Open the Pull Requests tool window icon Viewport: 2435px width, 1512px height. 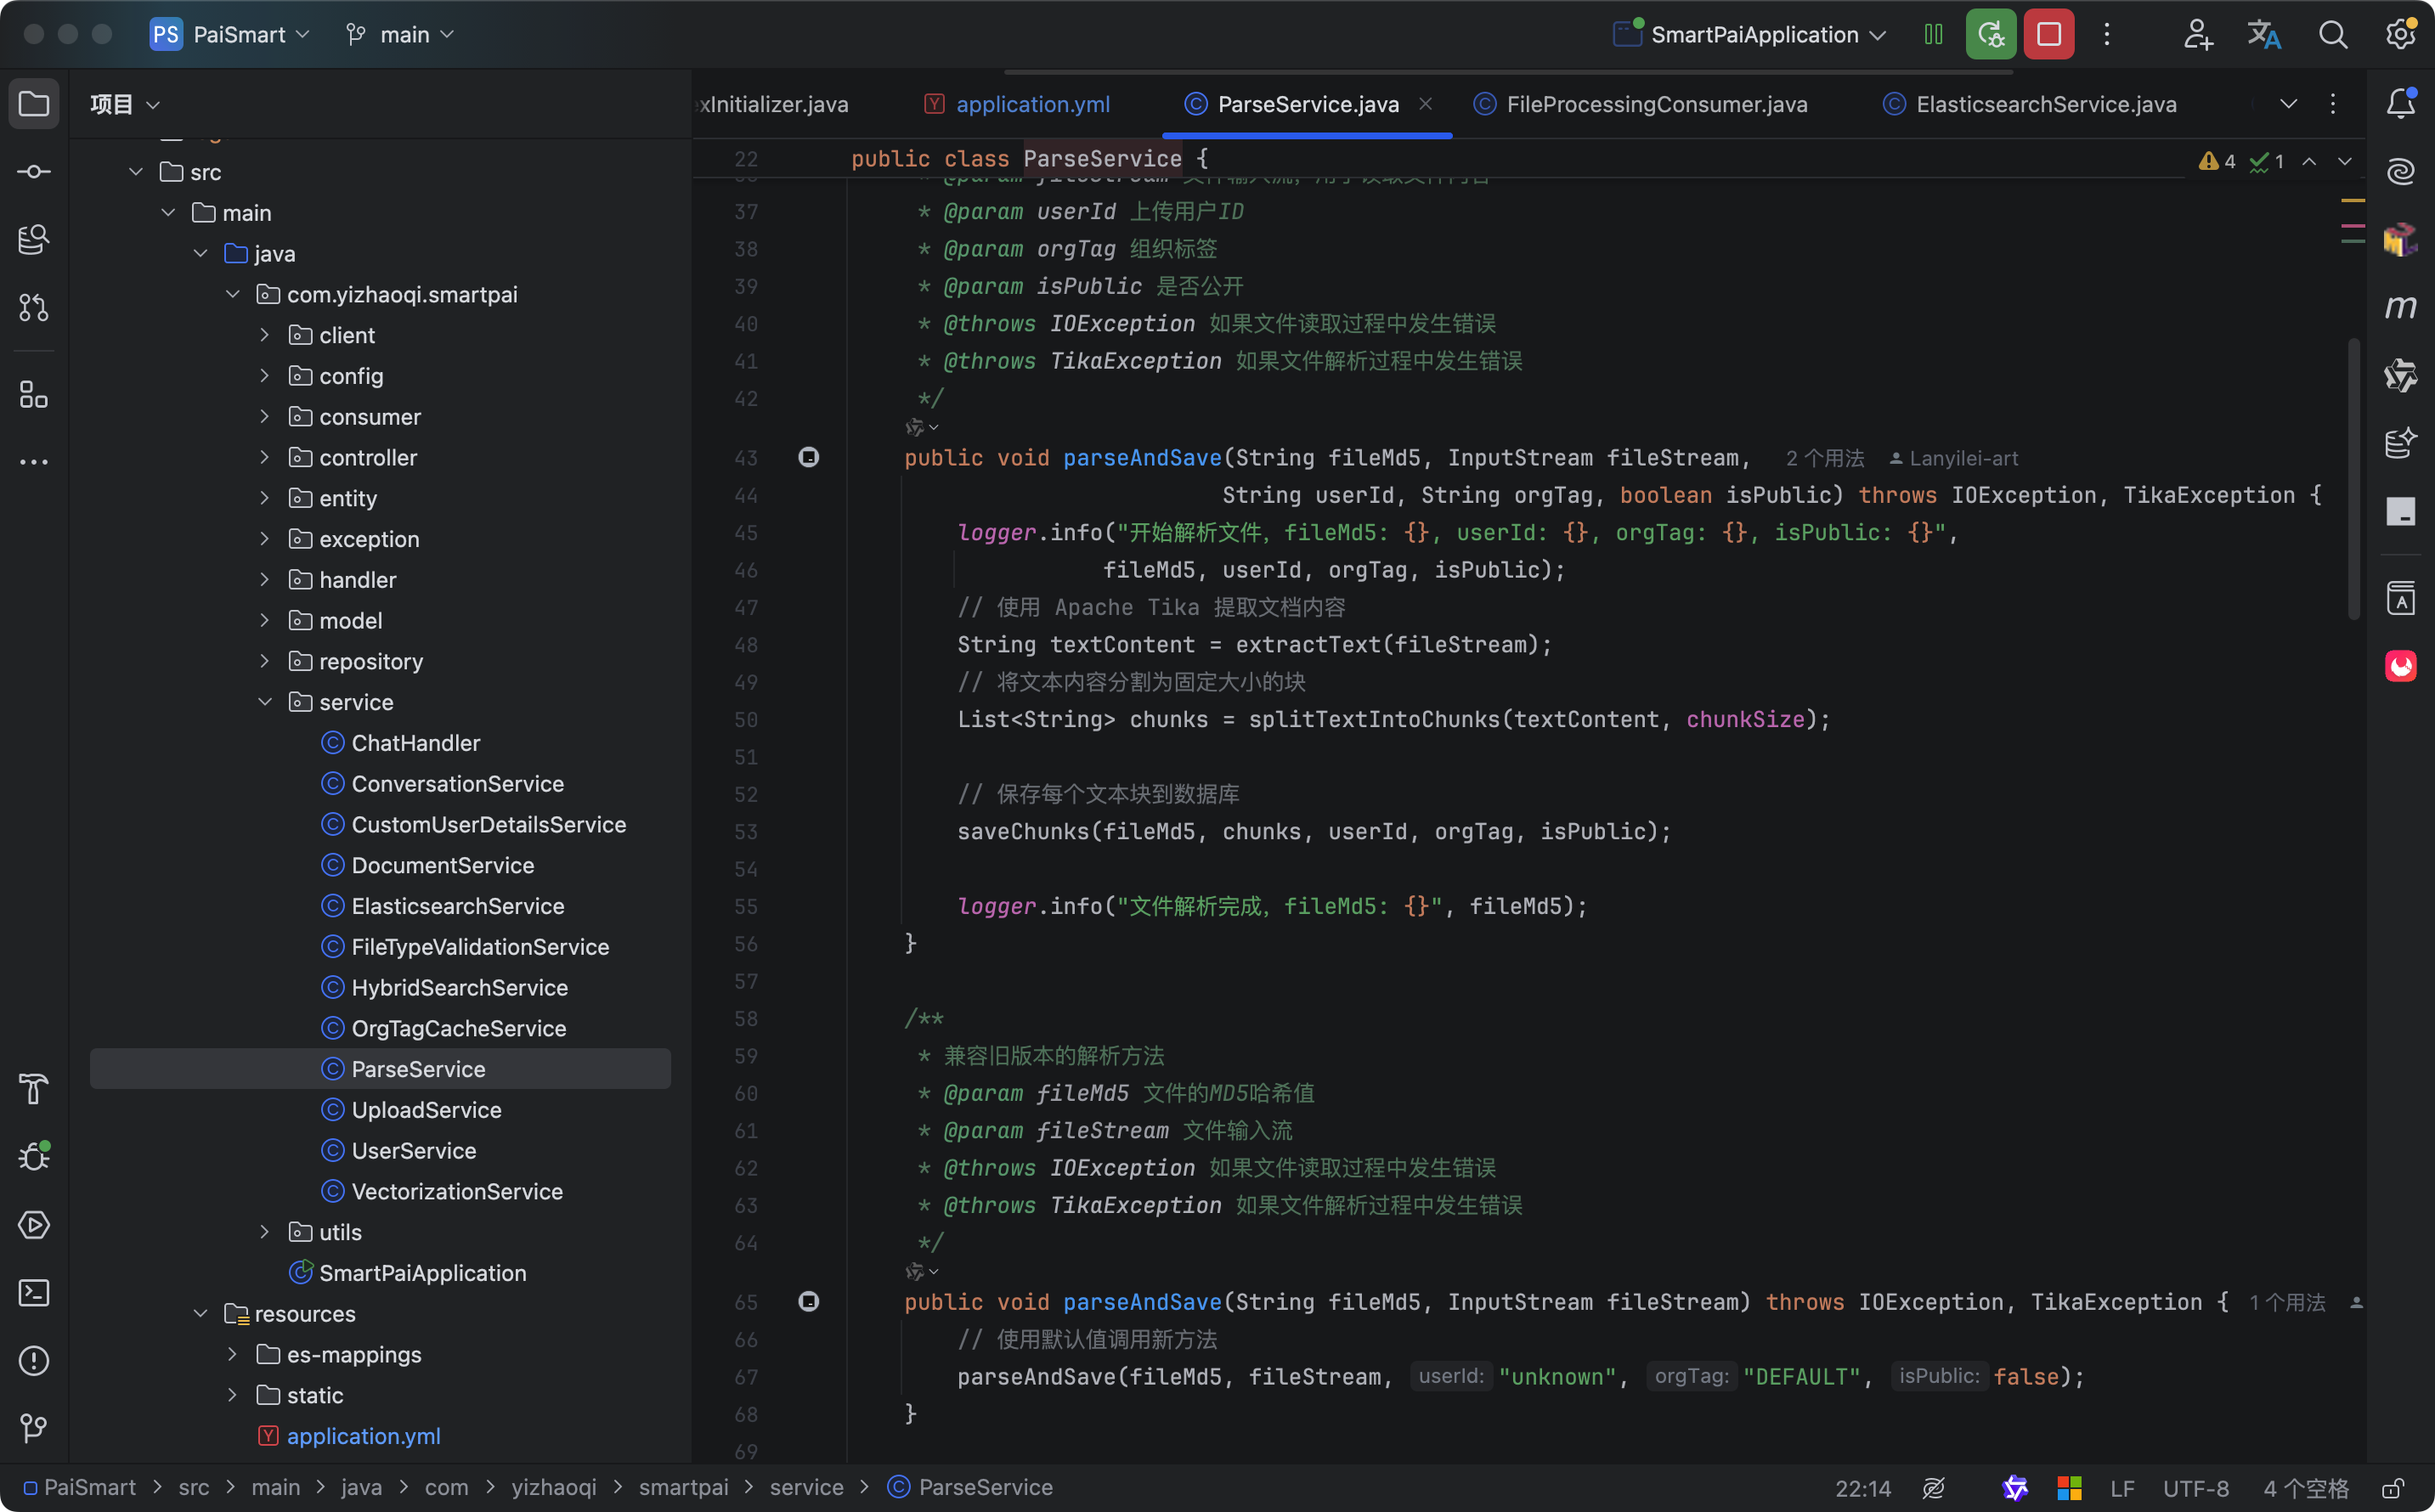34,308
